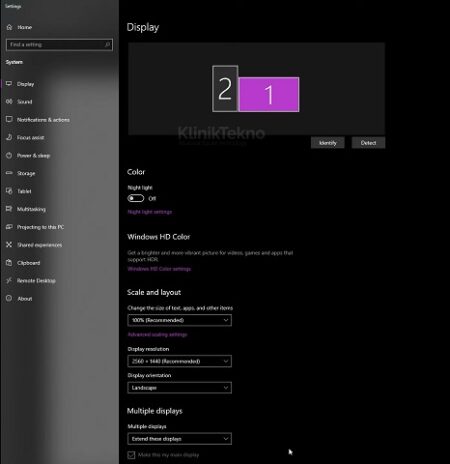The width and height of the screenshot is (450, 464).
Task: Click the Projecting to this PC icon
Action: [9, 227]
